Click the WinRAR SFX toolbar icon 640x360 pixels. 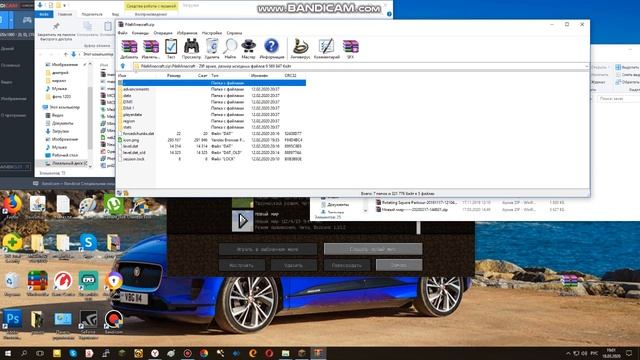351,49
